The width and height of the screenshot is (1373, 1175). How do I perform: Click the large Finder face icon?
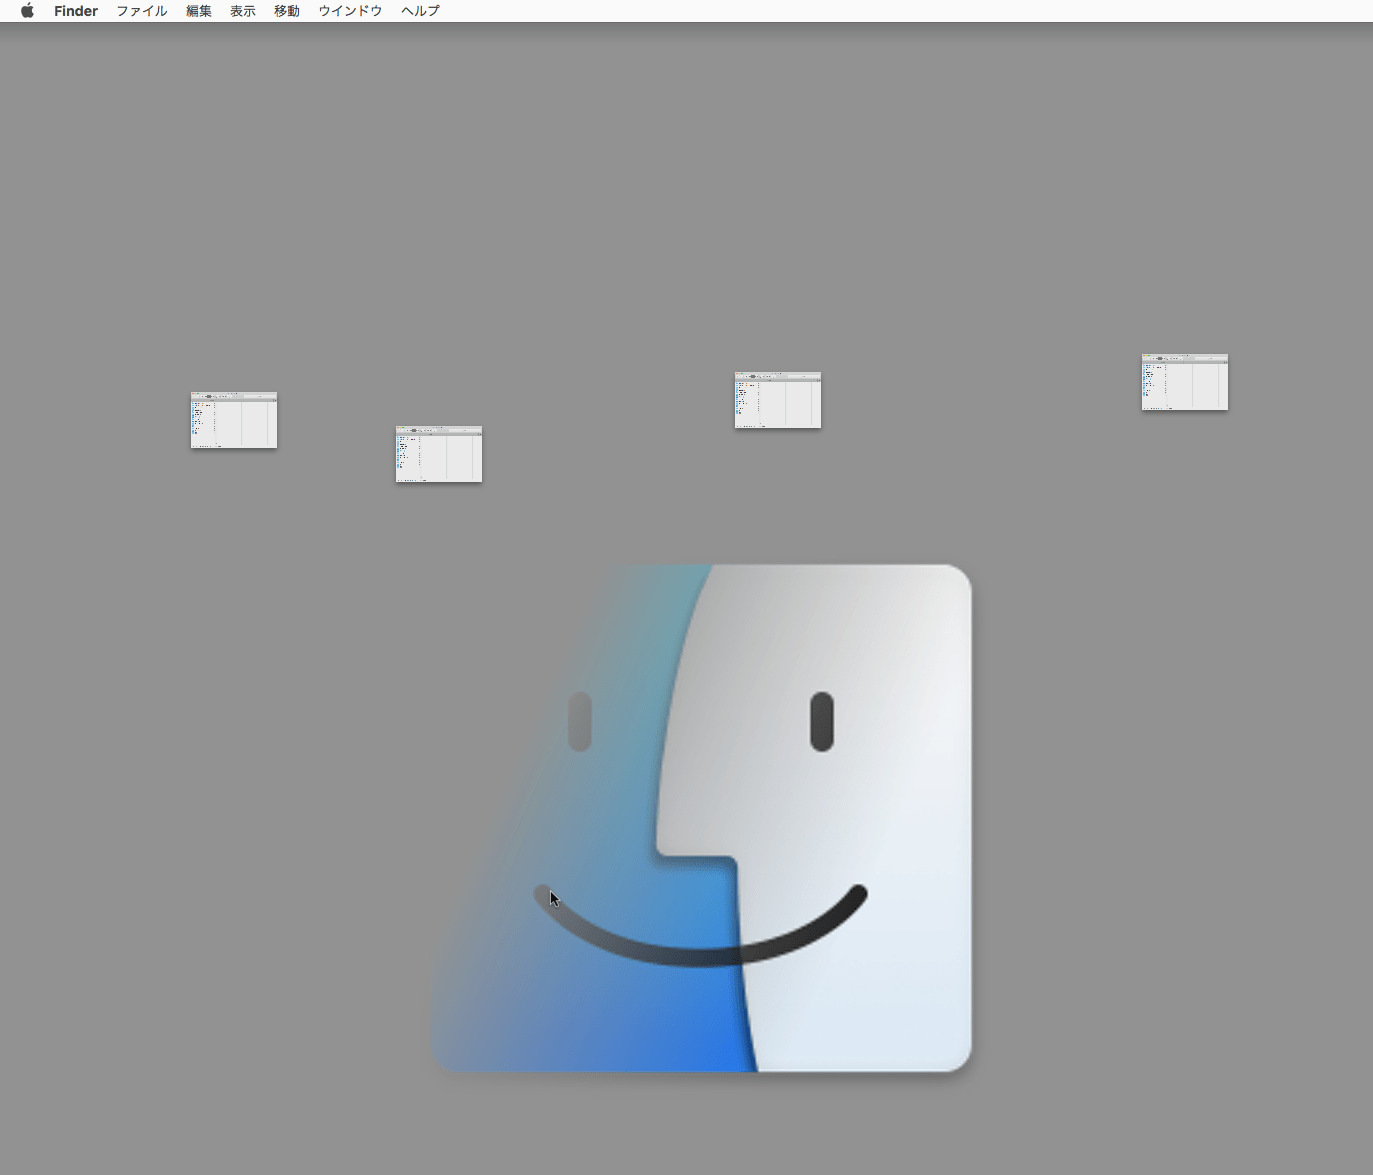tap(701, 818)
